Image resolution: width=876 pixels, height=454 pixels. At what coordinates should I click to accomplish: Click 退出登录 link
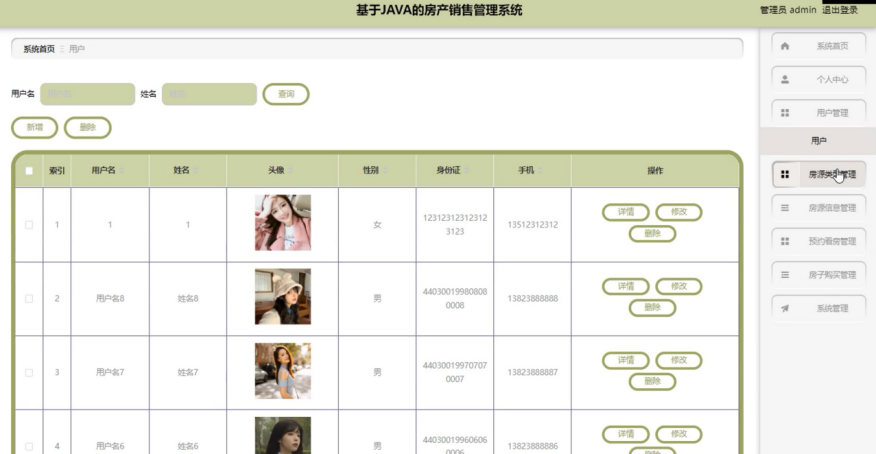click(840, 9)
